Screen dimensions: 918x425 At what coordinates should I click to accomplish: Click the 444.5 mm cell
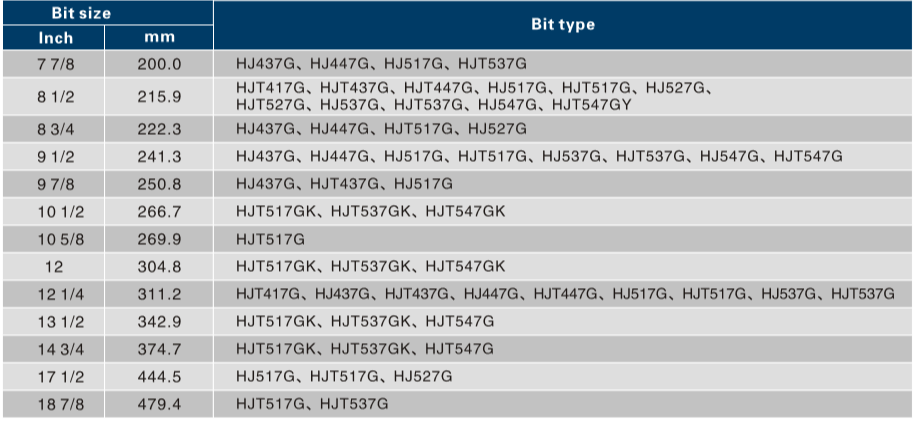(159, 376)
